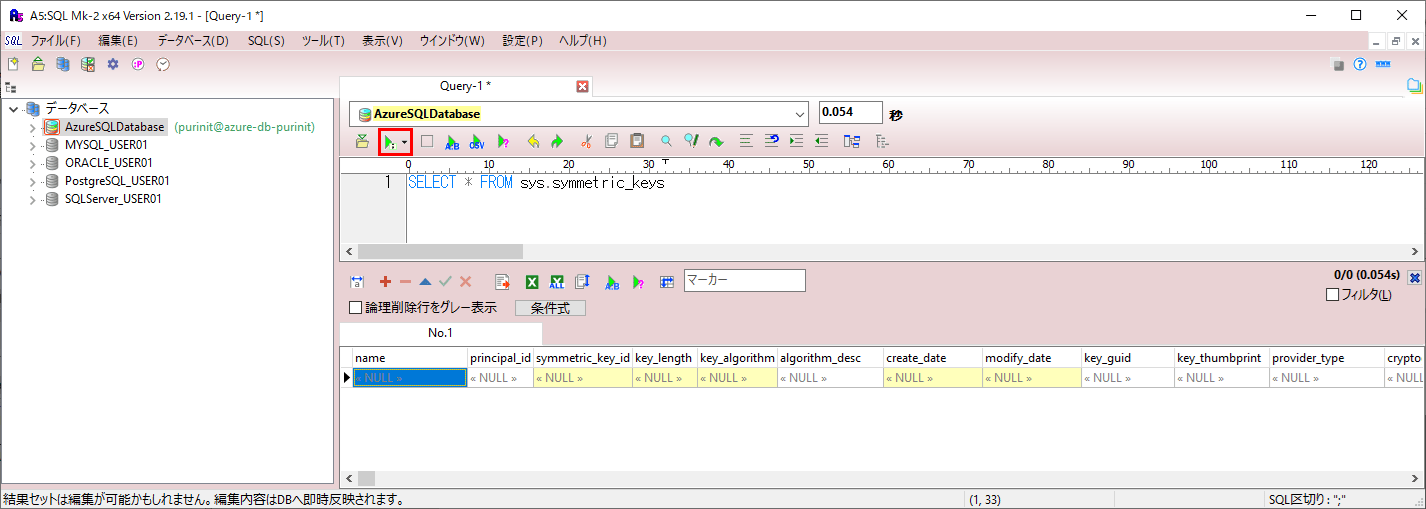Open search and replace icon

pos(690,141)
